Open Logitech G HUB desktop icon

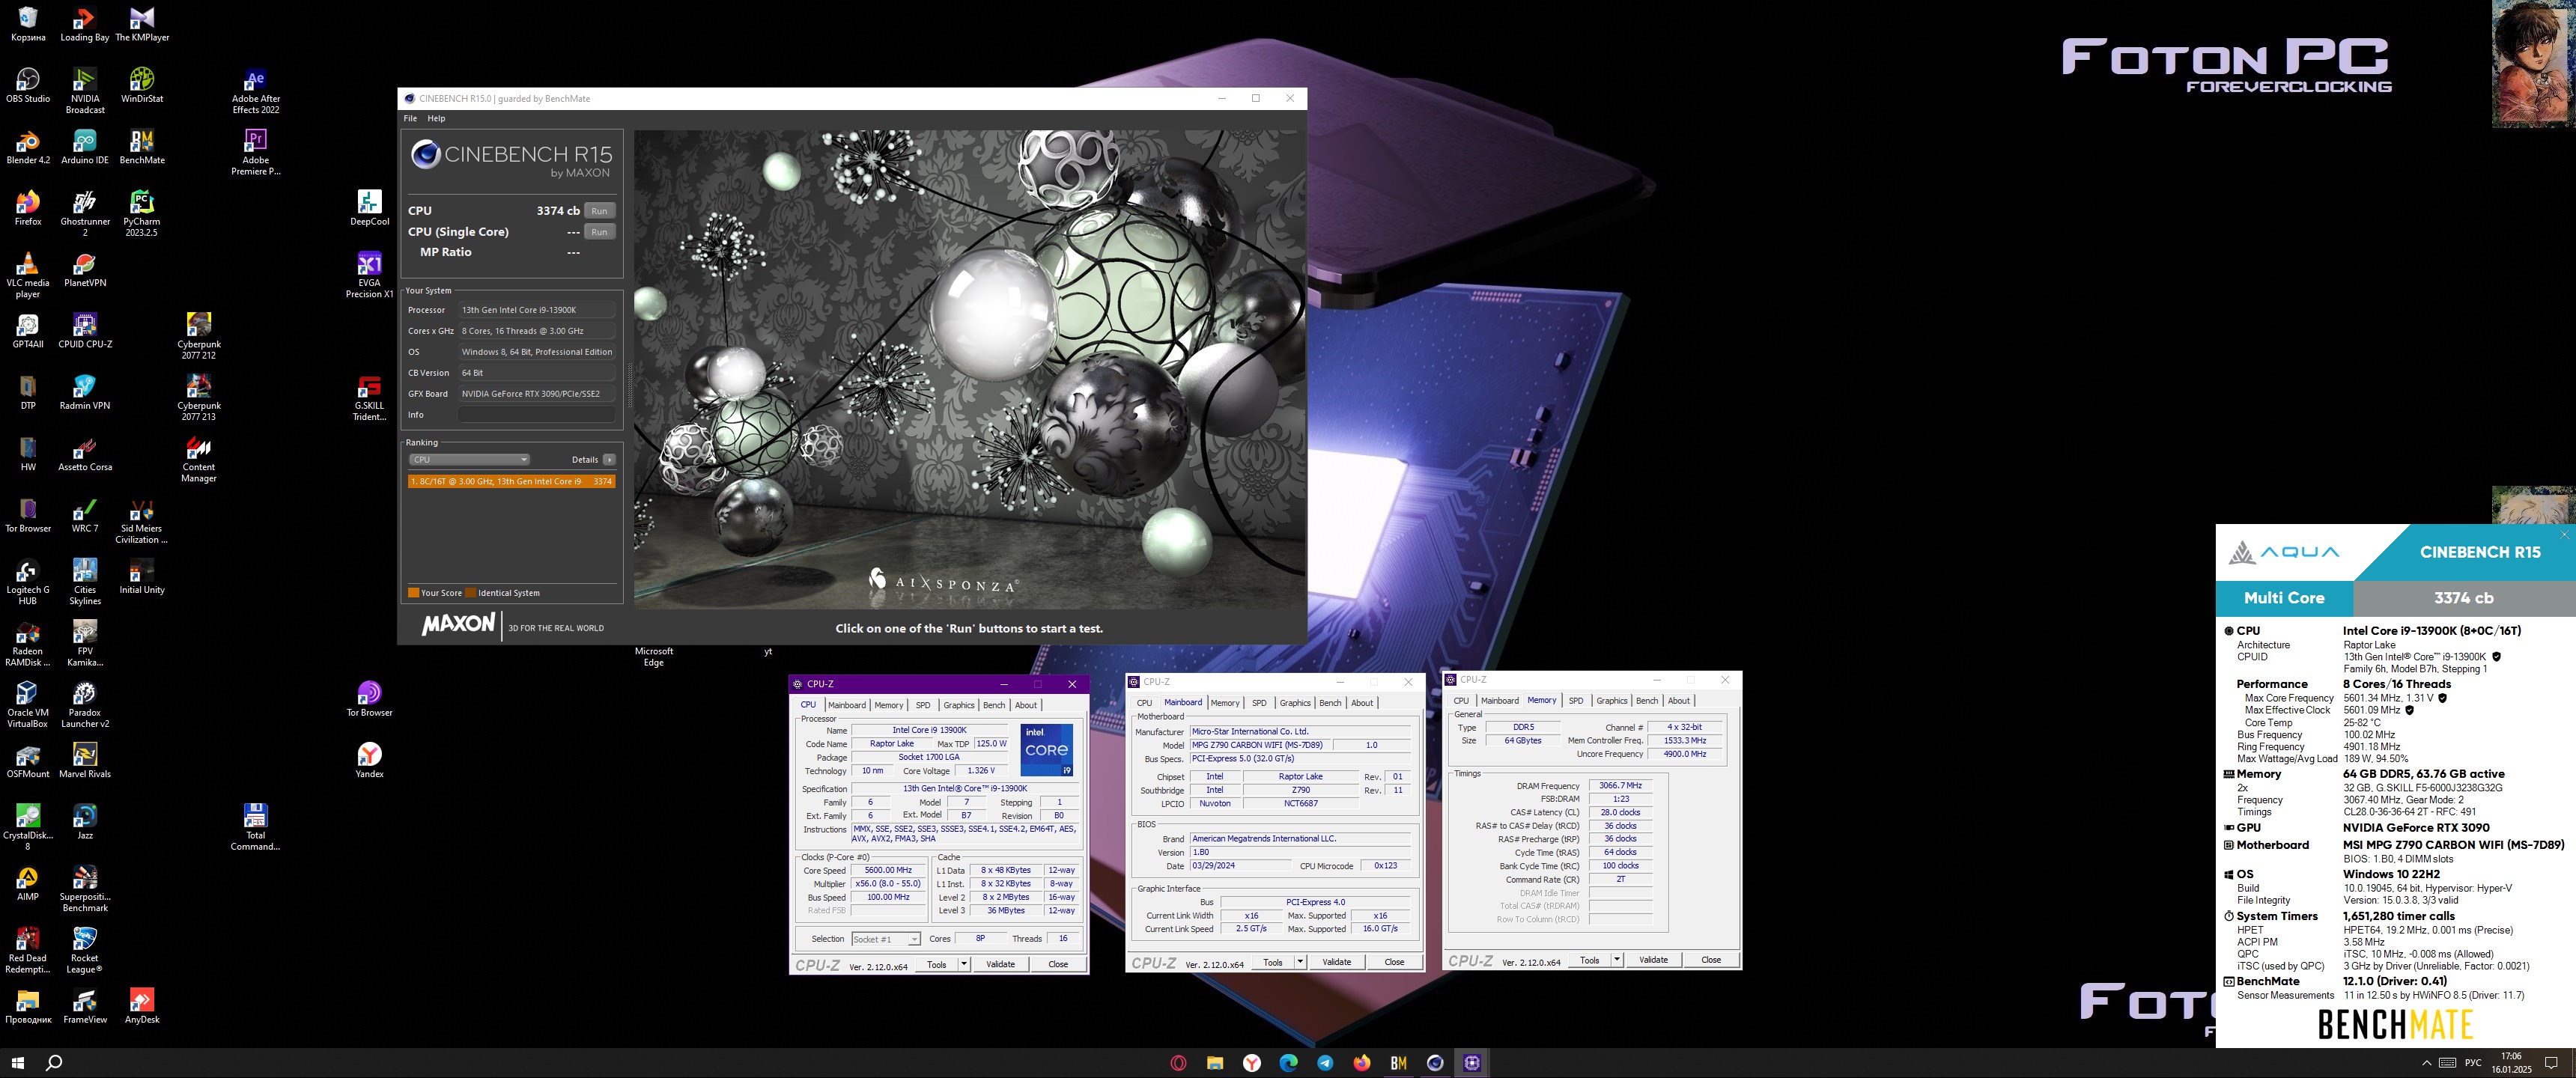click(28, 582)
